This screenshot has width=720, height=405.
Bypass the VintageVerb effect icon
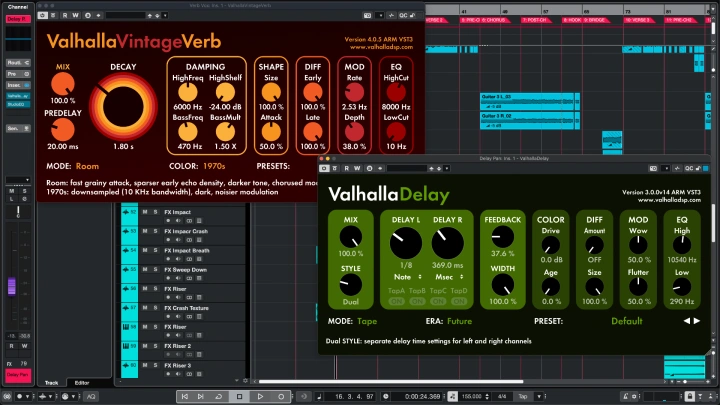click(53, 15)
